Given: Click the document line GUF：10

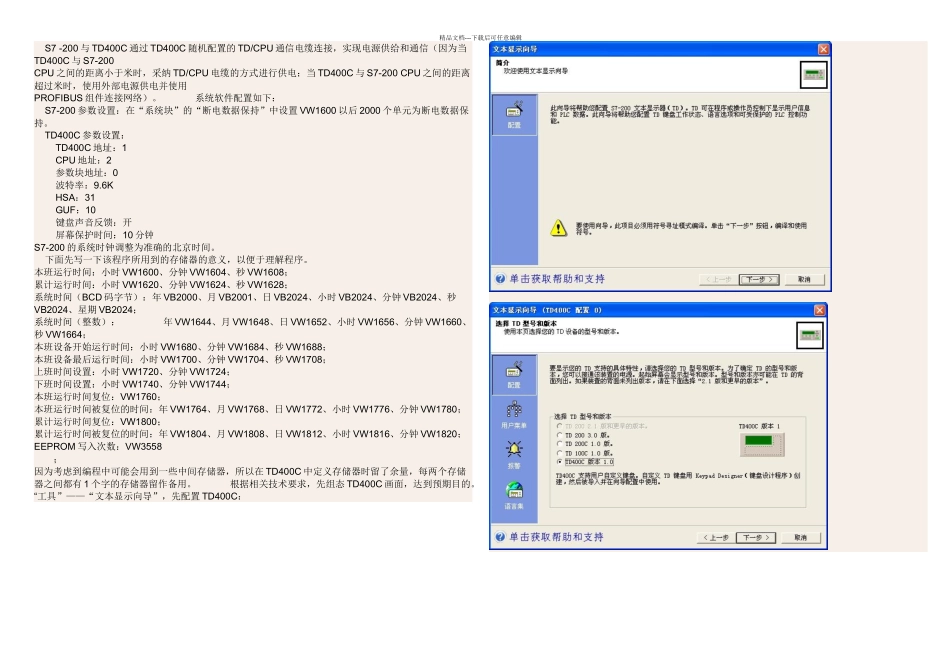Looking at the screenshot, I should [x=76, y=210].
